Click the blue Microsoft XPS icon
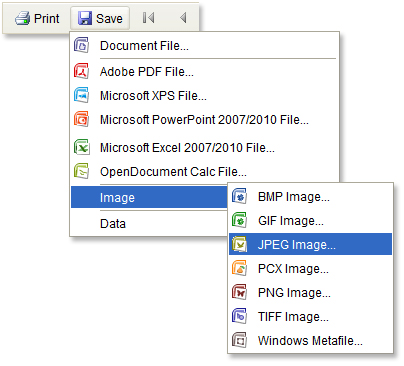 coord(81,95)
